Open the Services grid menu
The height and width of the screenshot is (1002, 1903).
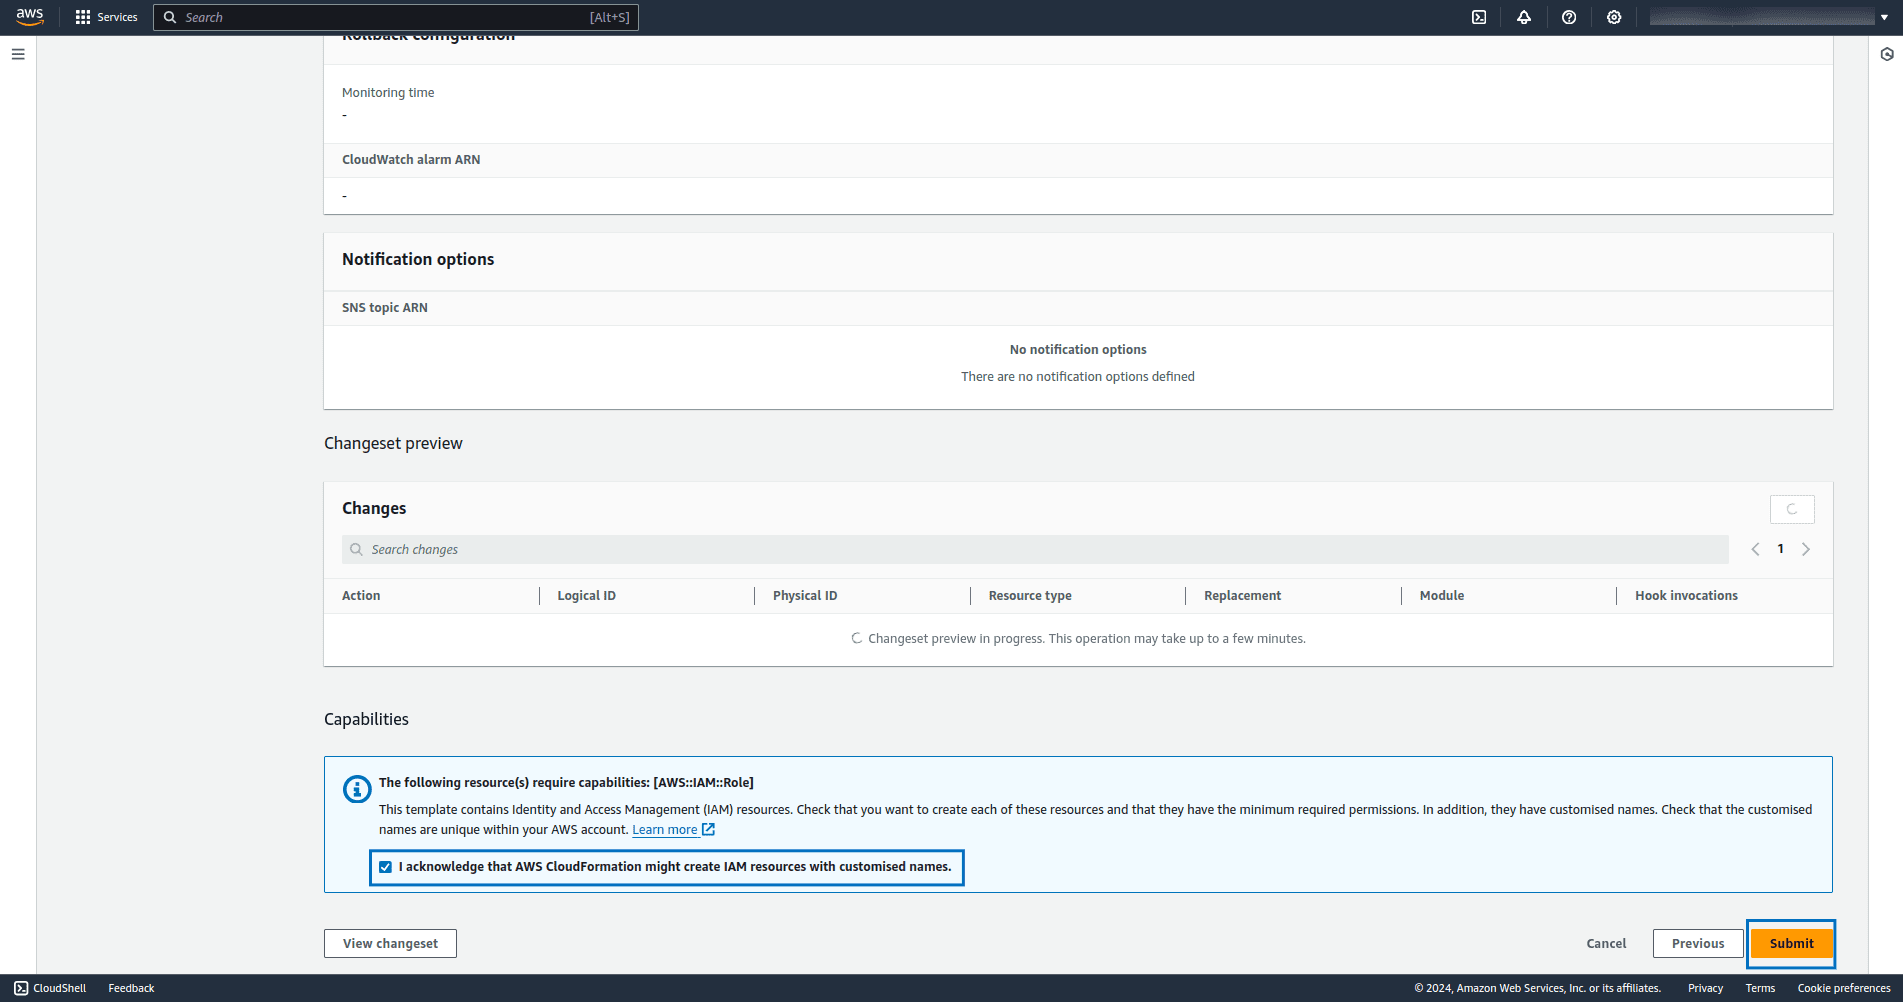point(106,17)
